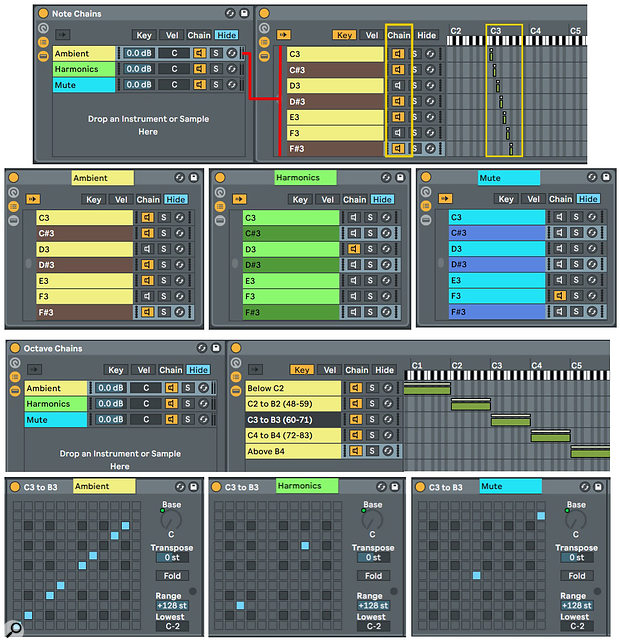Viewport: 620px width, 644px height.
Task: Click Auto Select arrow in Ambient rack
Action: click(x=33, y=199)
